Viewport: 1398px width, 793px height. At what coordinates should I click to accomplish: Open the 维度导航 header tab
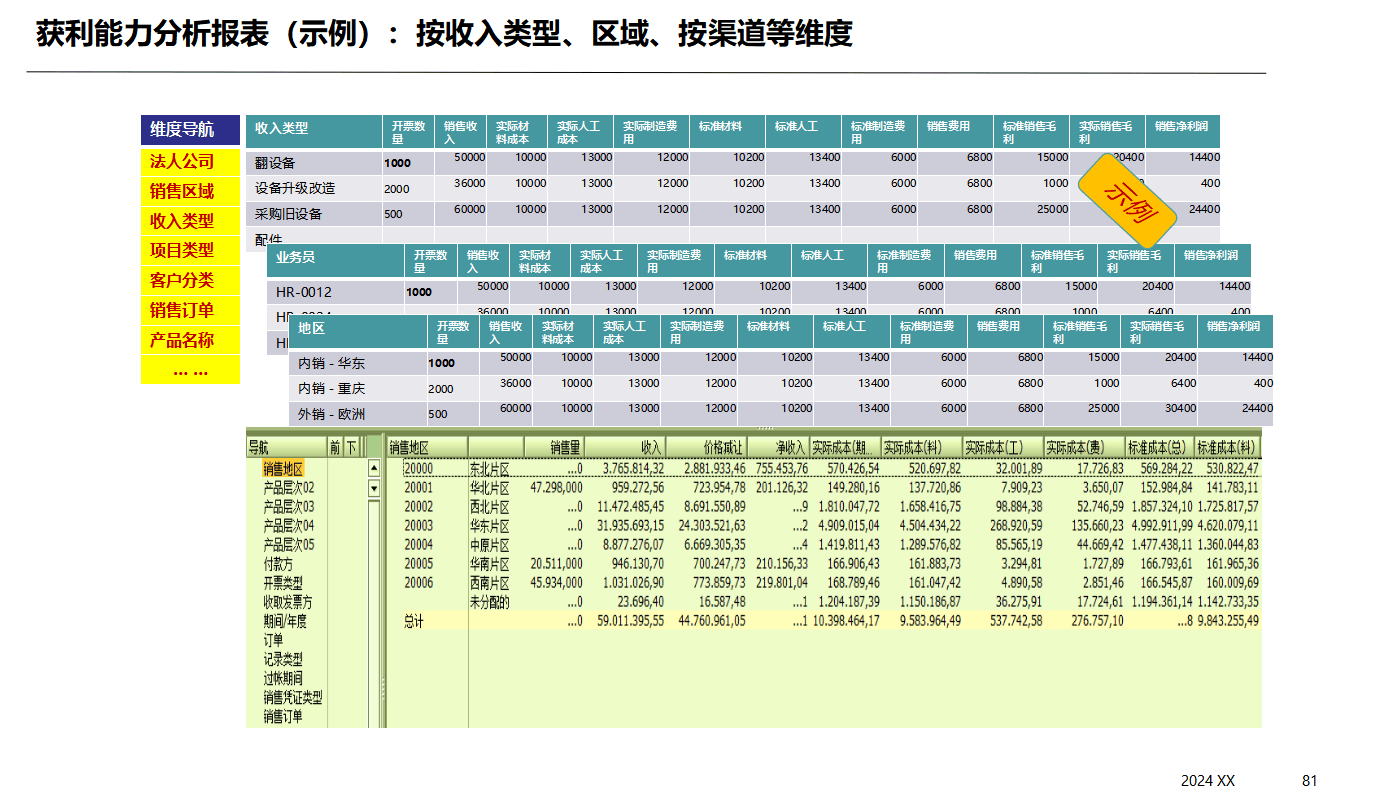[x=191, y=130]
